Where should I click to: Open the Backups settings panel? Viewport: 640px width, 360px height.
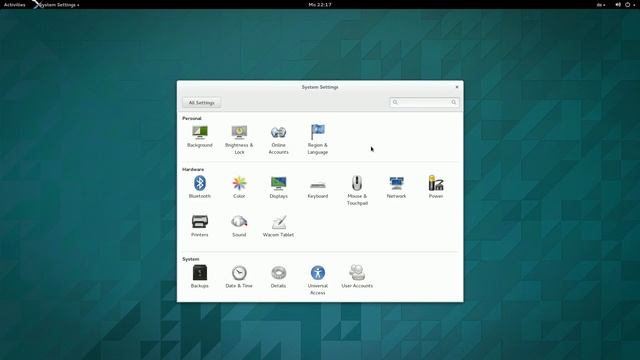[200, 277]
